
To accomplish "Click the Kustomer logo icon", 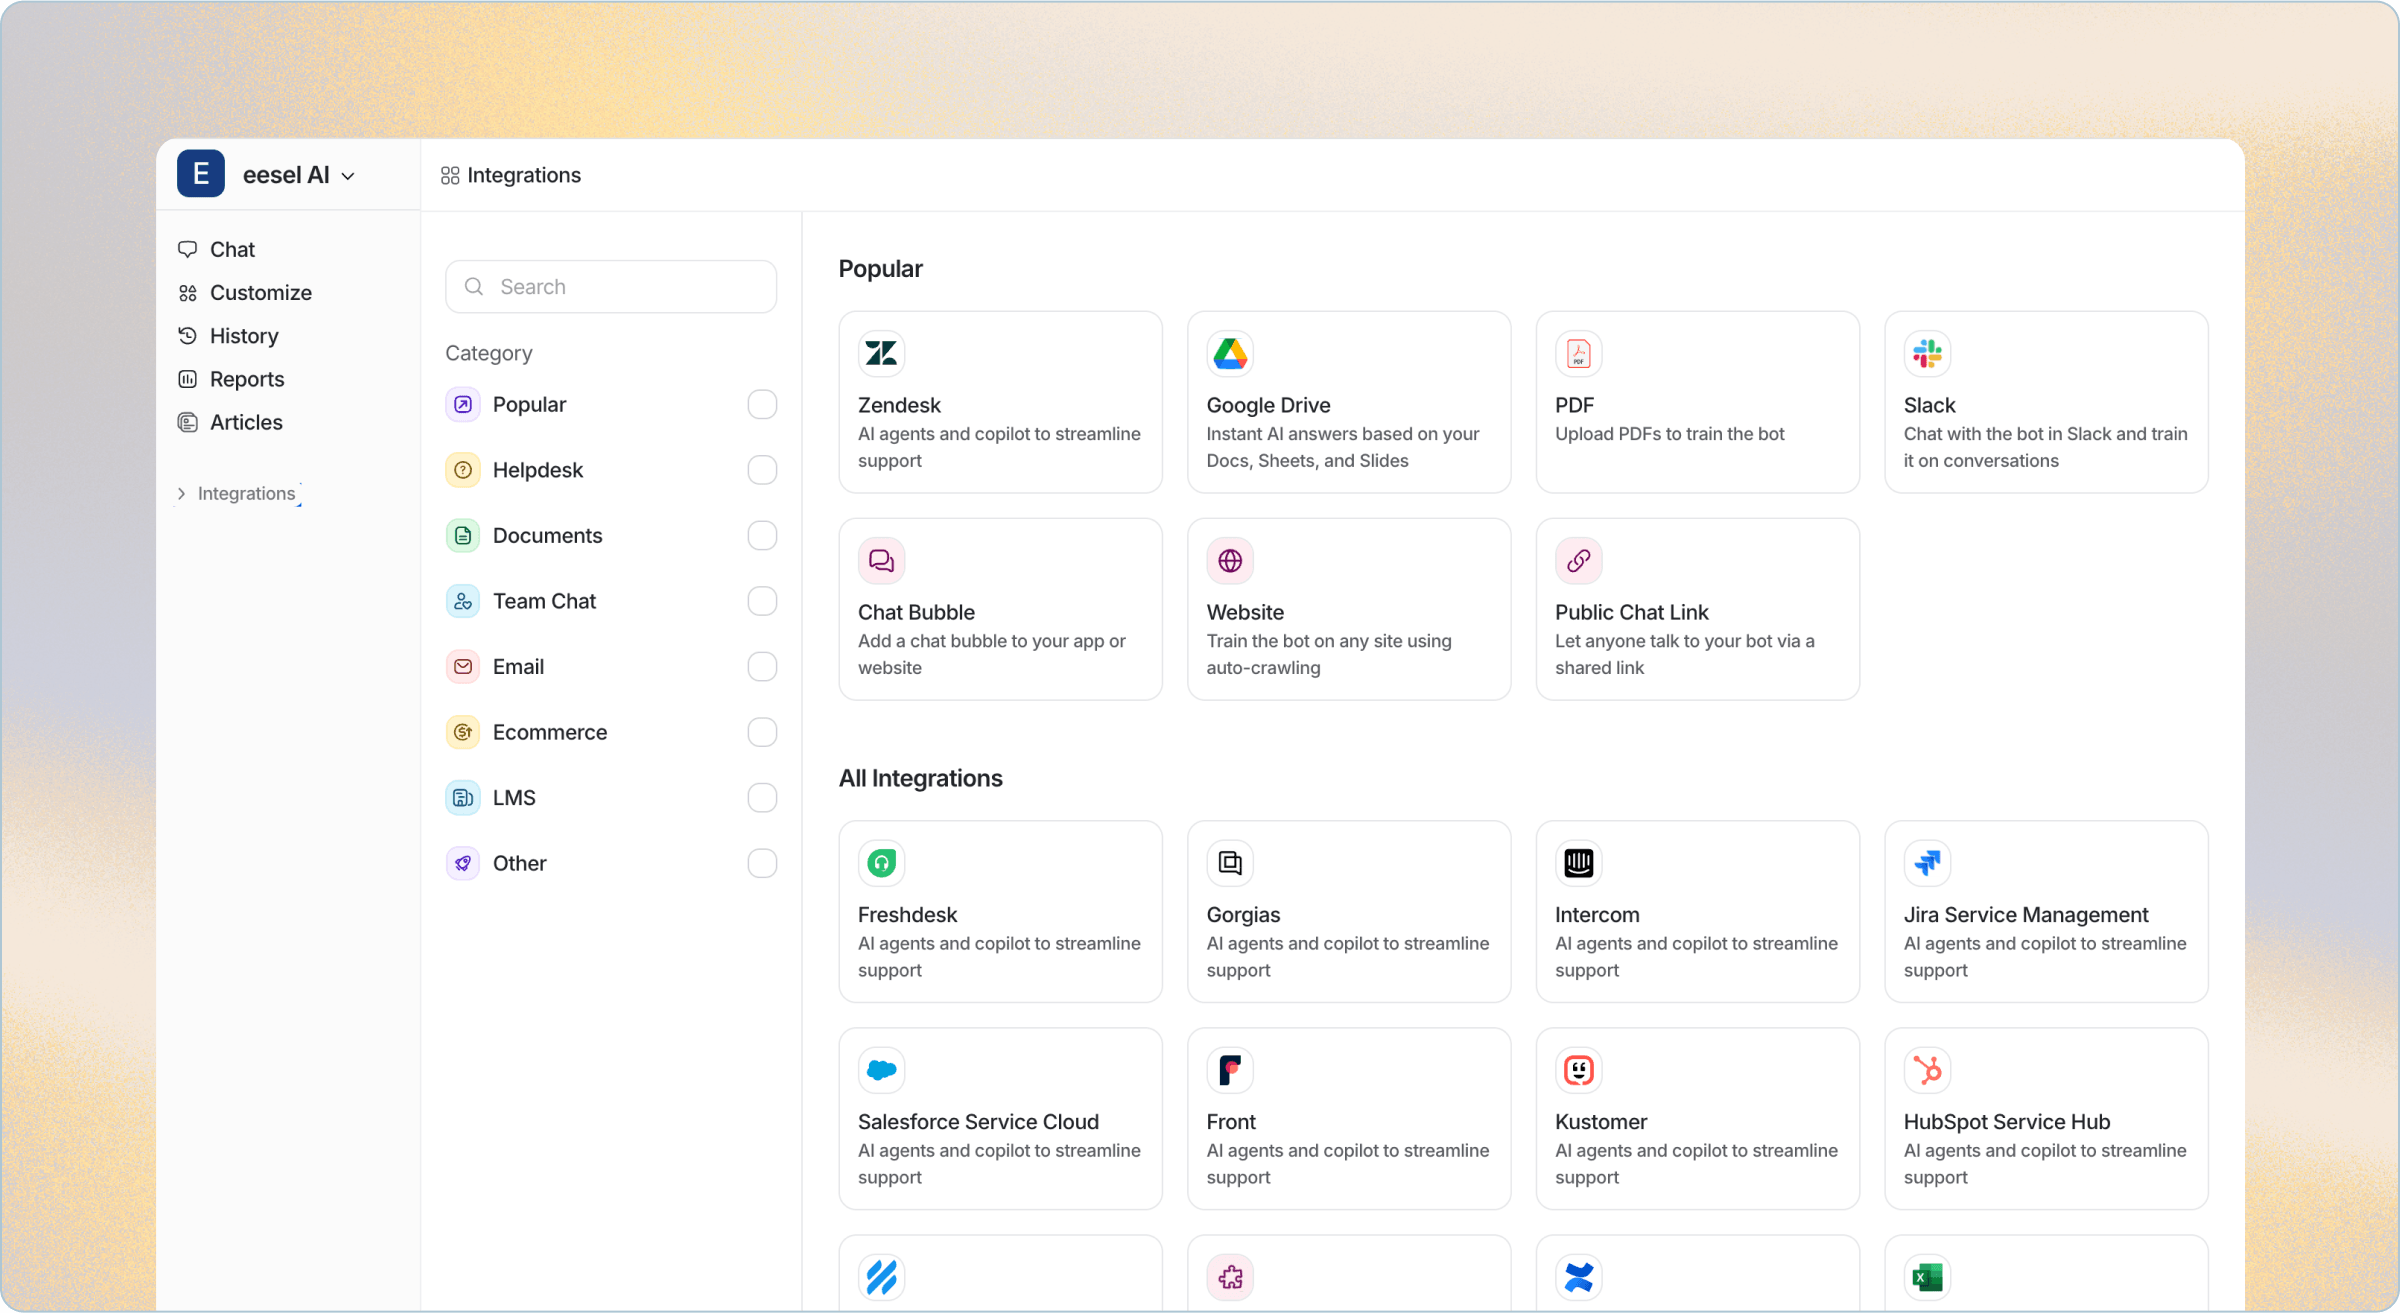I will point(1578,1070).
